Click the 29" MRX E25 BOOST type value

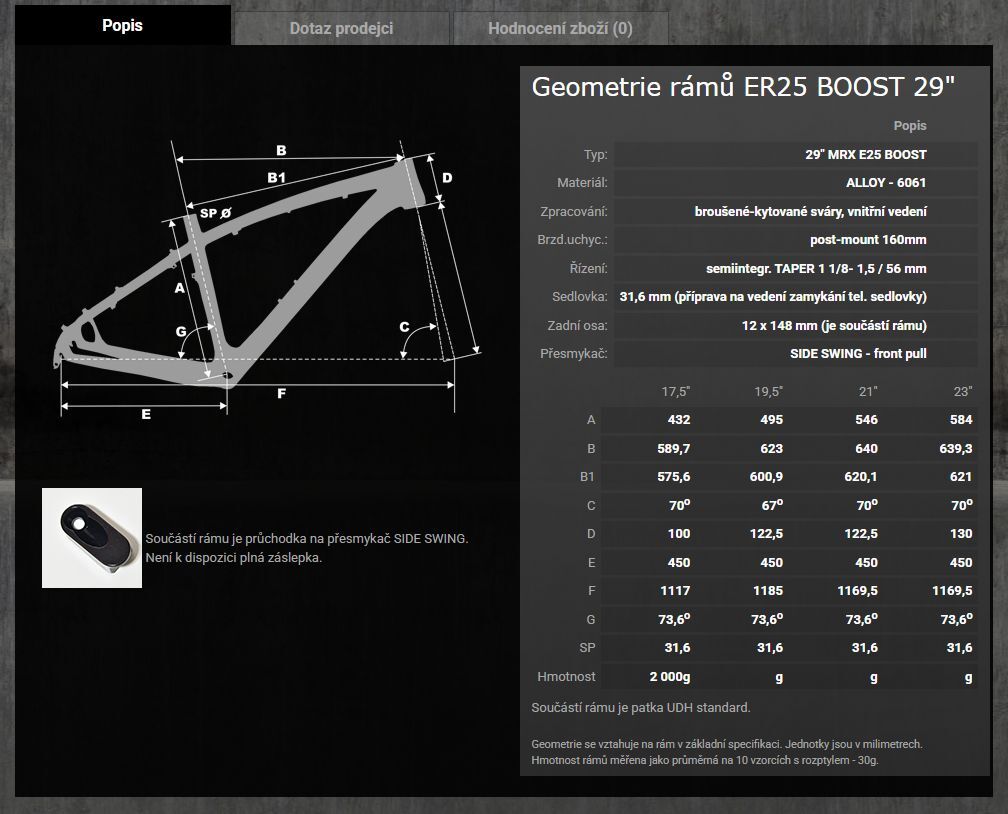coord(865,154)
